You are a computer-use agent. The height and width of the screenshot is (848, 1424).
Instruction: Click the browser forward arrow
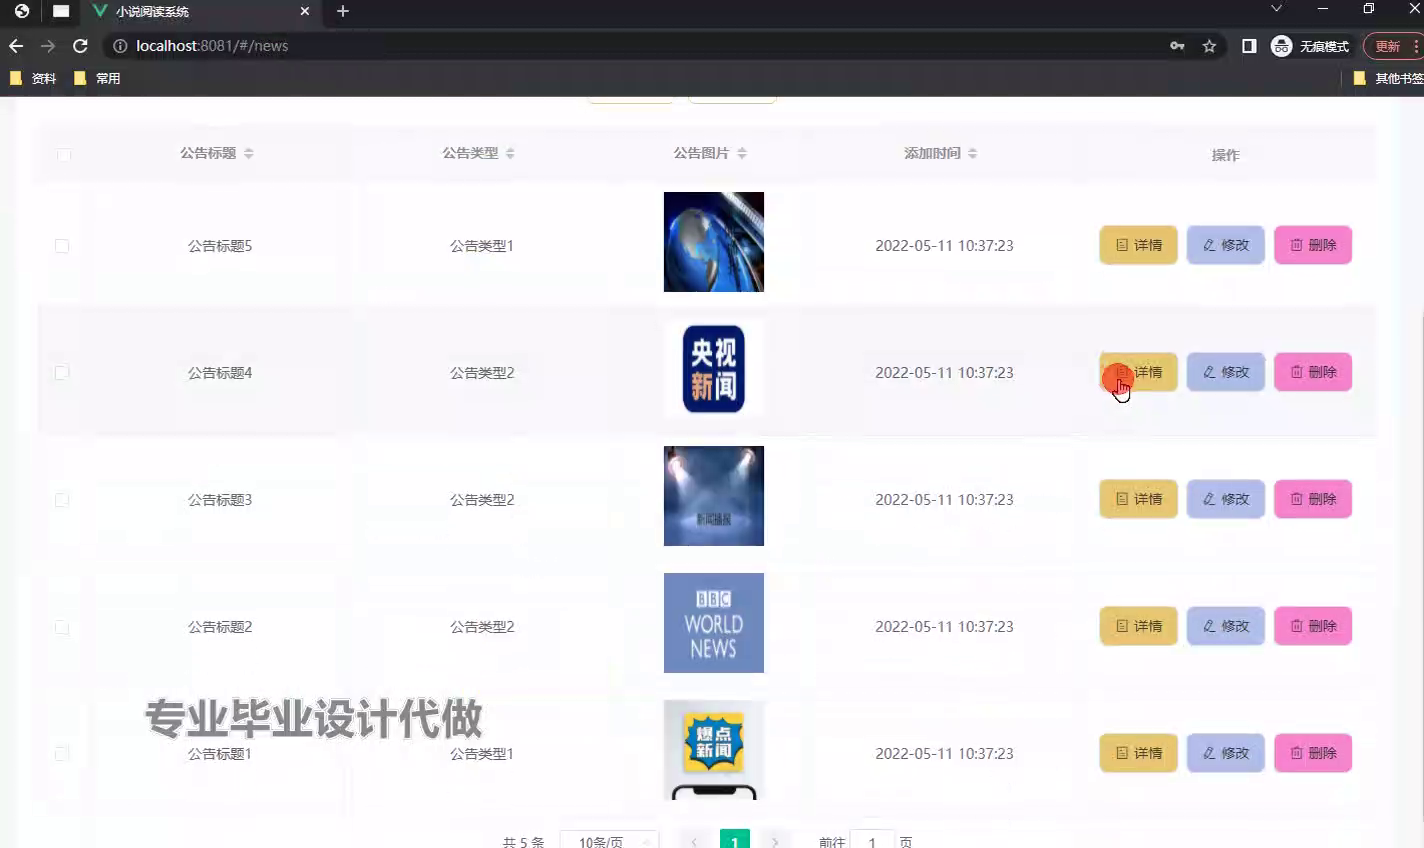(x=48, y=46)
